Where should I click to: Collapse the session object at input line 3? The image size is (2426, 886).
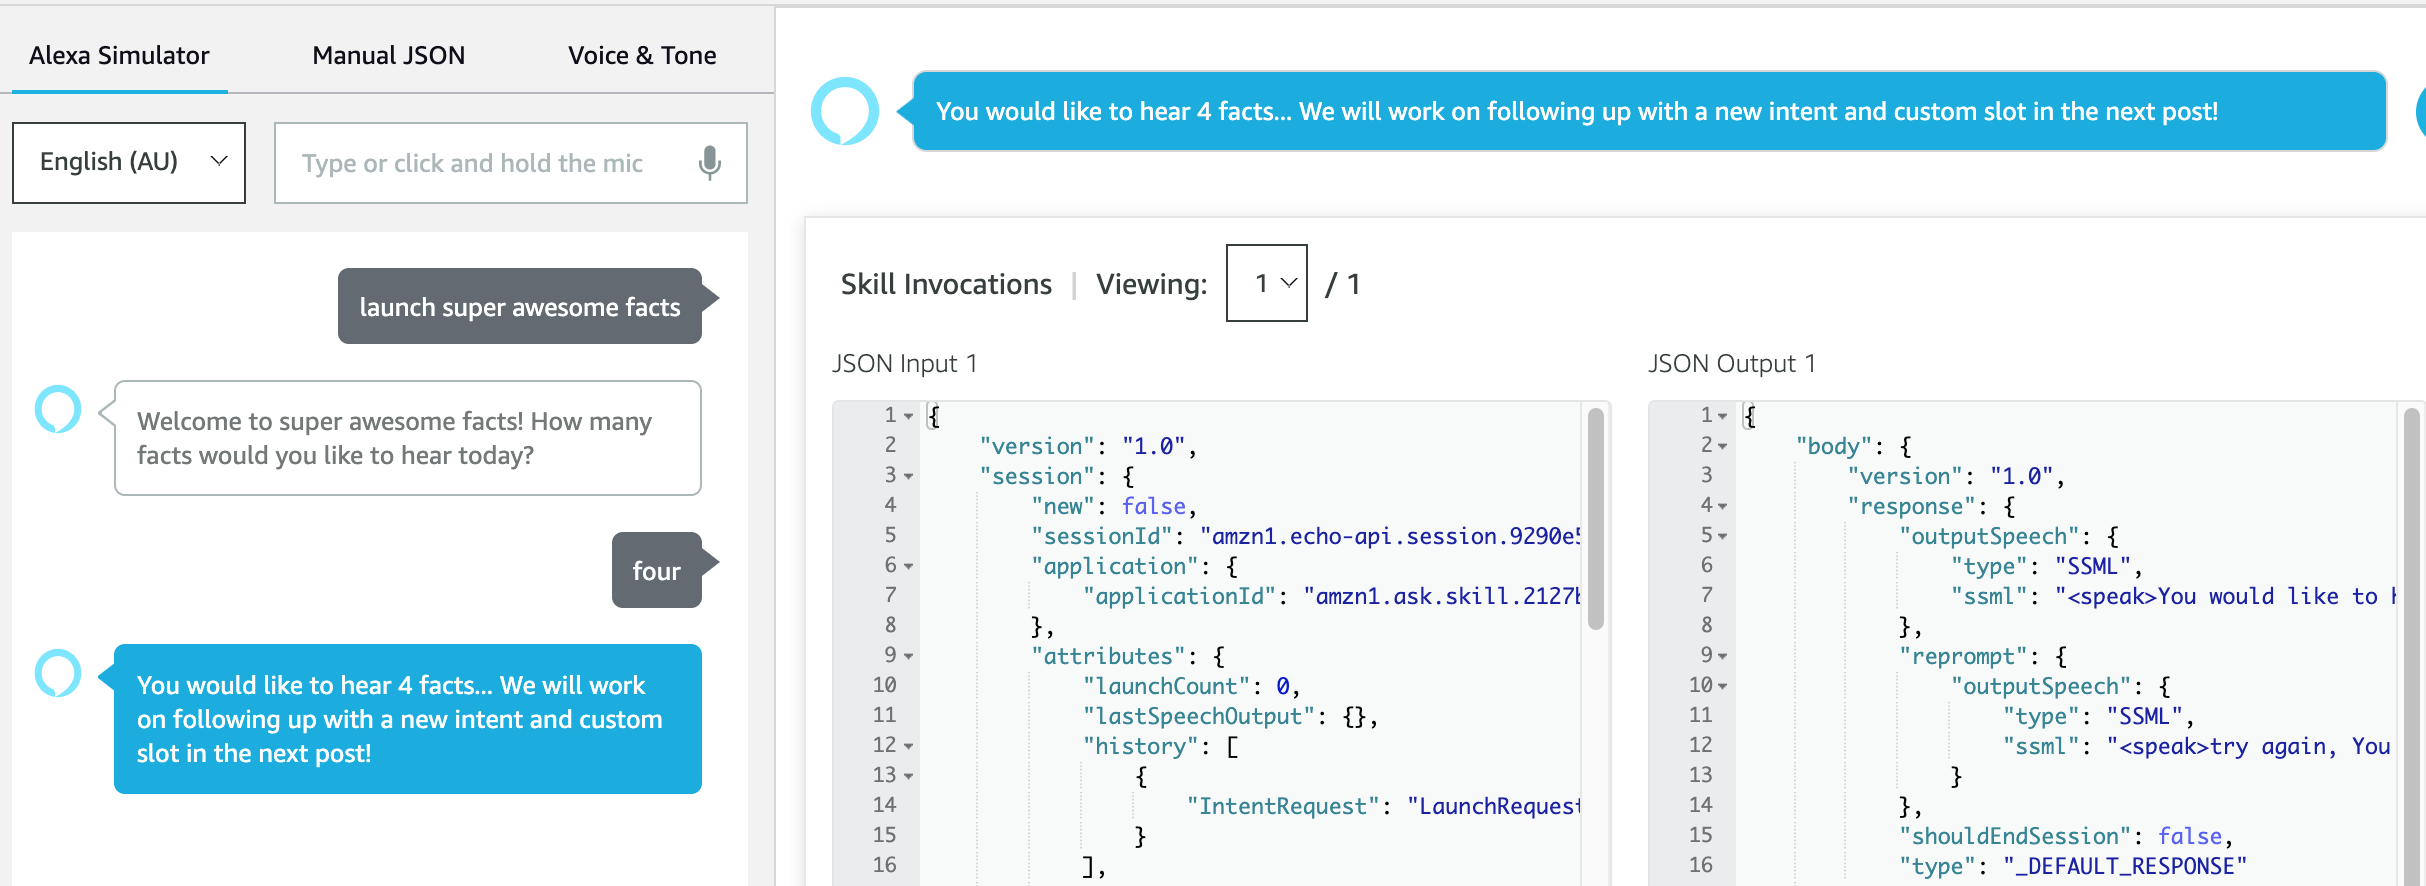tap(908, 476)
